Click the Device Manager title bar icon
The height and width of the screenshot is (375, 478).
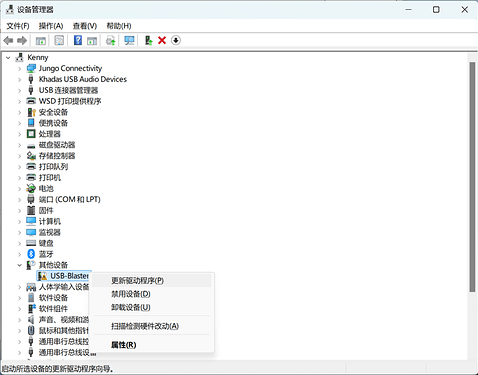[10, 10]
